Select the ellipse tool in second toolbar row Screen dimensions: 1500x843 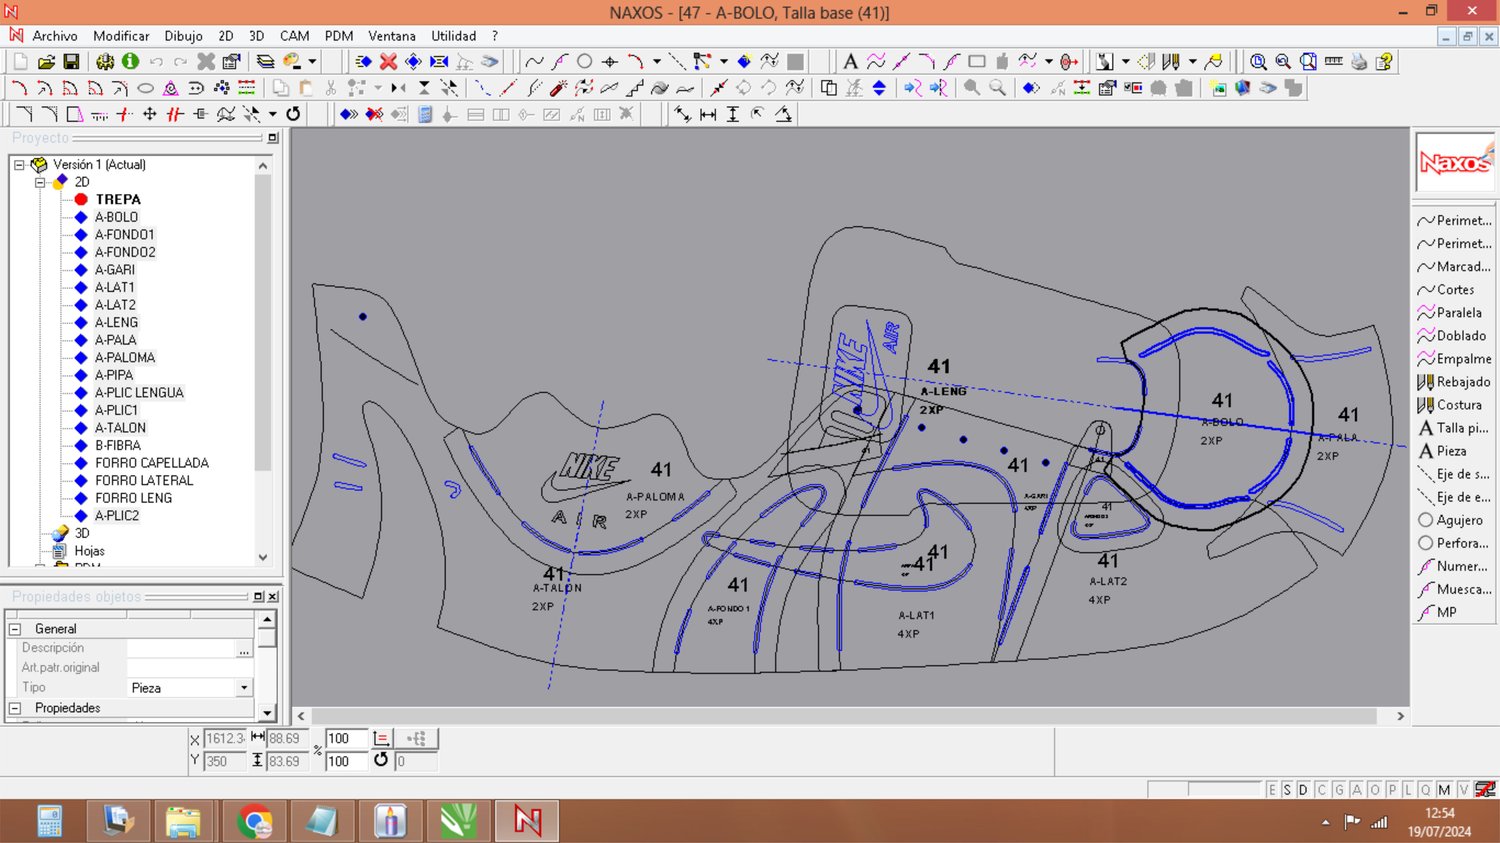tap(145, 88)
